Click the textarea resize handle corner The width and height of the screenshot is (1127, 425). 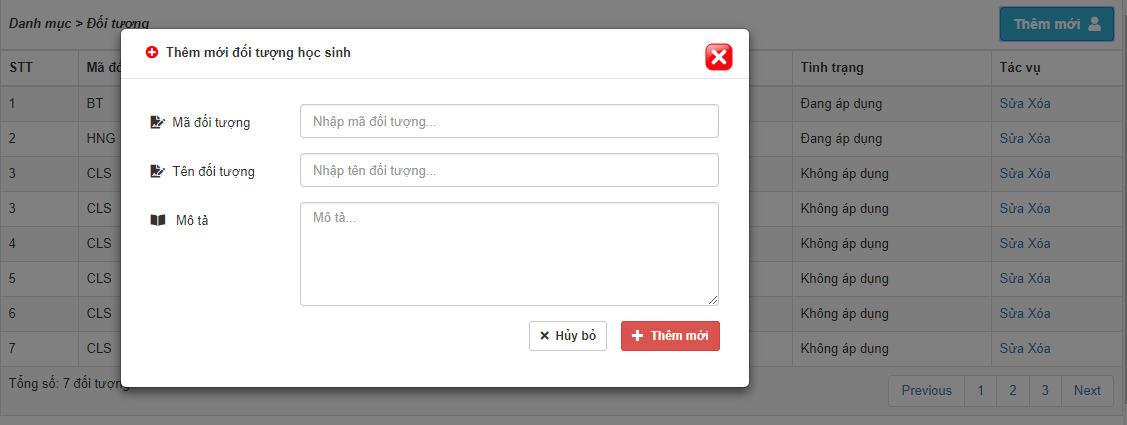pos(714,300)
